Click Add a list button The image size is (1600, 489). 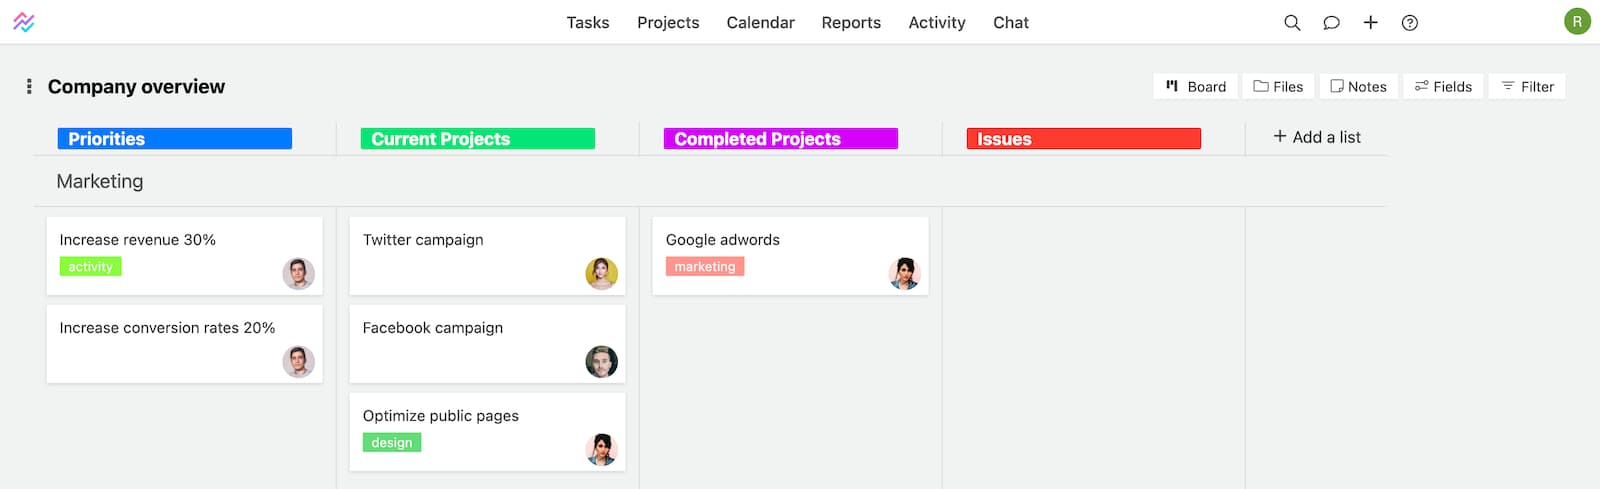(x=1317, y=137)
